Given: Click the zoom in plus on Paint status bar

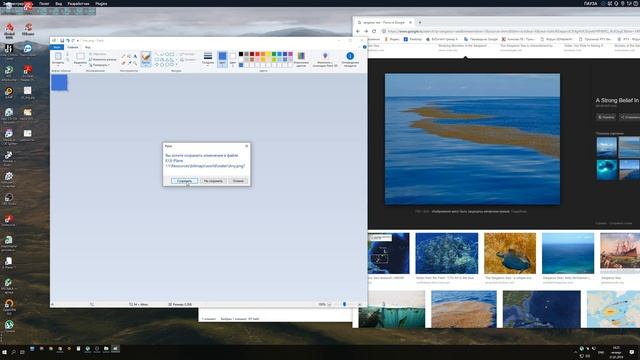Looking at the screenshot, I should click(x=359, y=304).
